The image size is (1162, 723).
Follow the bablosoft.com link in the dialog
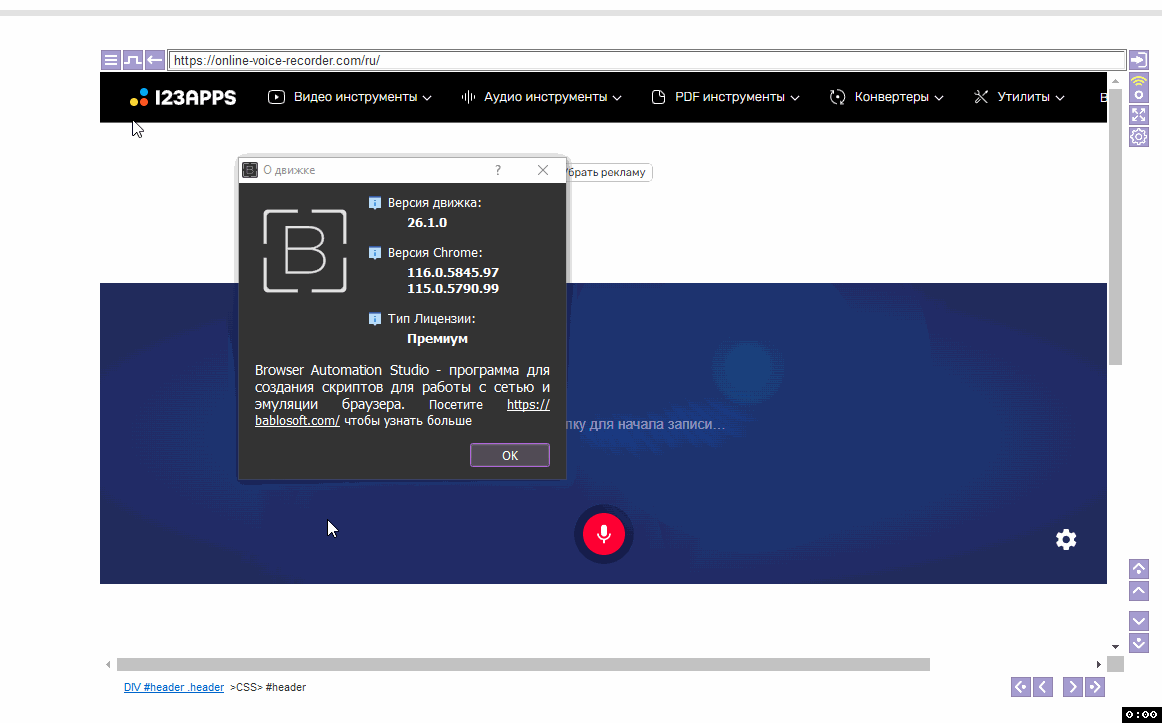click(297, 421)
